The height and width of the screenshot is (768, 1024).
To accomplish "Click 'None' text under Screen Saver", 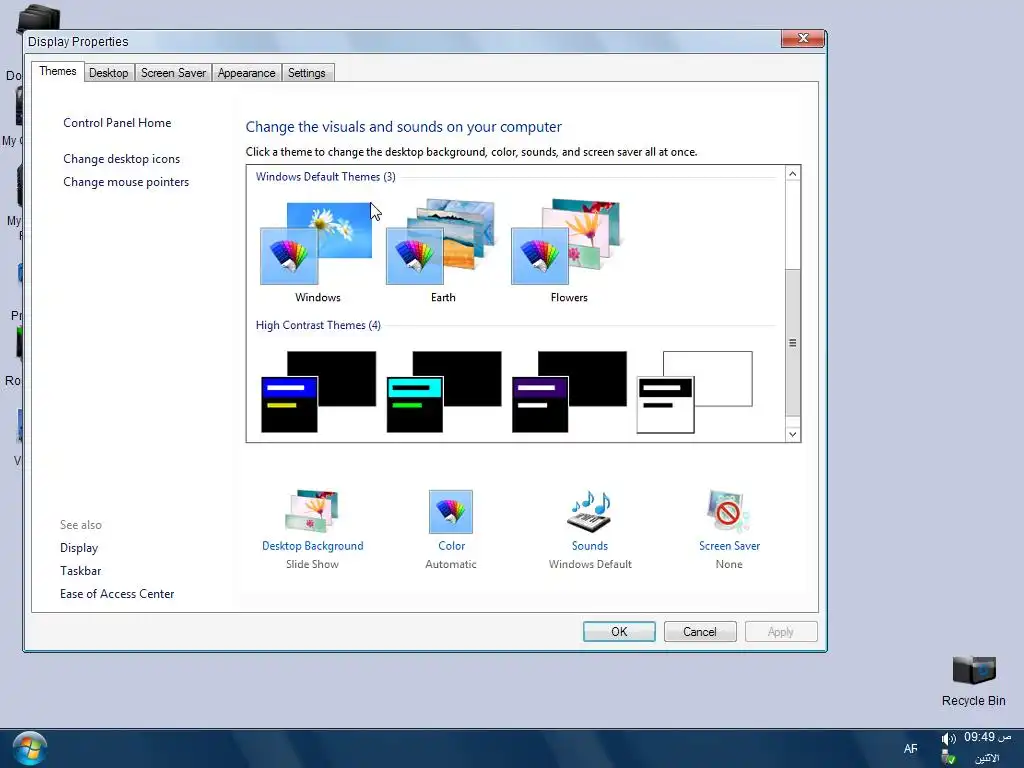I will point(729,564).
